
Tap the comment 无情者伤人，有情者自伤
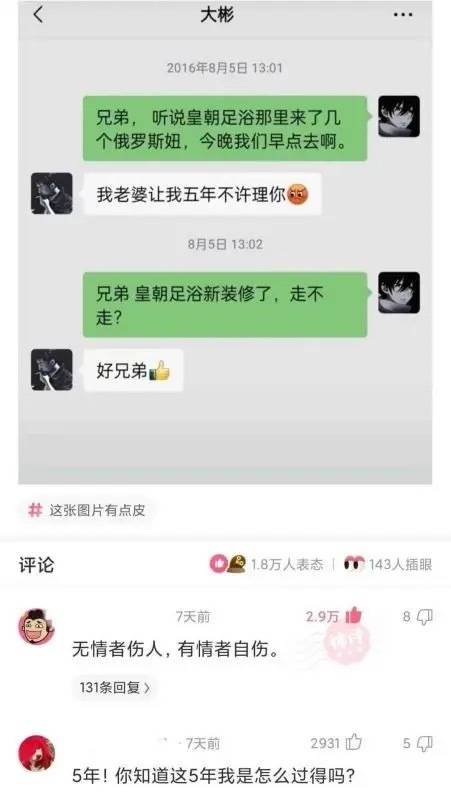click(x=176, y=649)
